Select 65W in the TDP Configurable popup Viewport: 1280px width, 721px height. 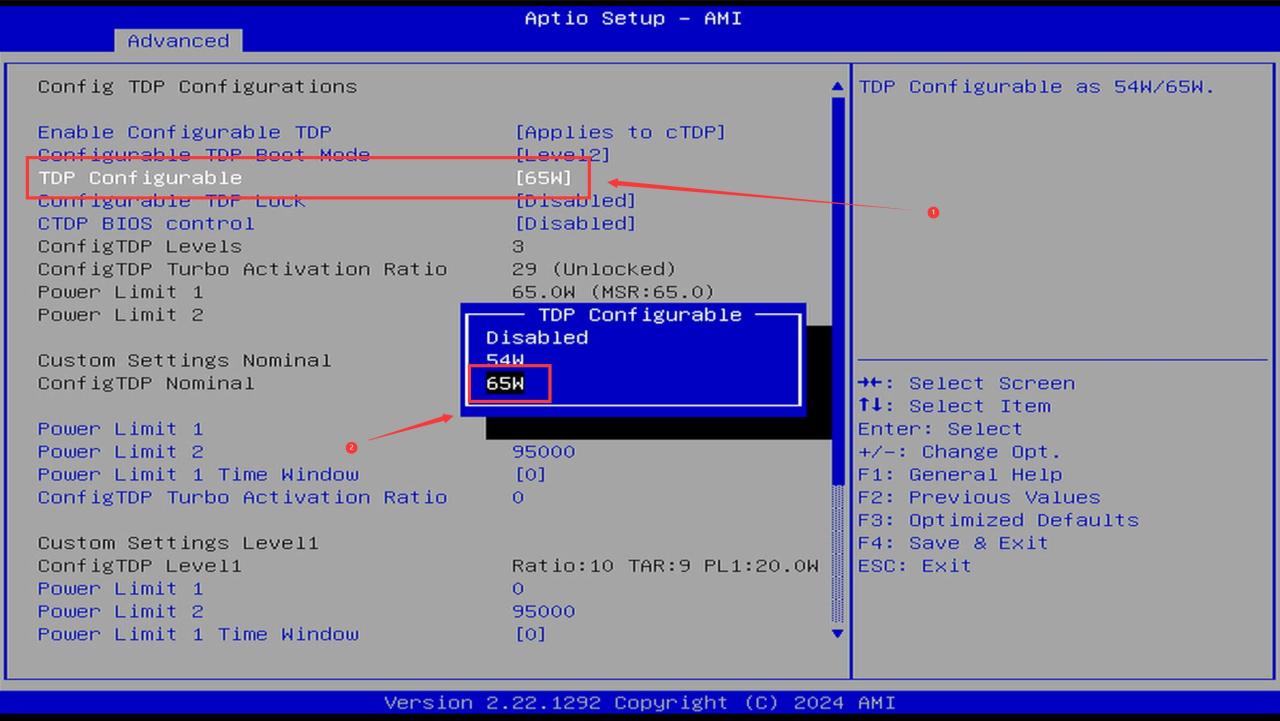click(505, 383)
